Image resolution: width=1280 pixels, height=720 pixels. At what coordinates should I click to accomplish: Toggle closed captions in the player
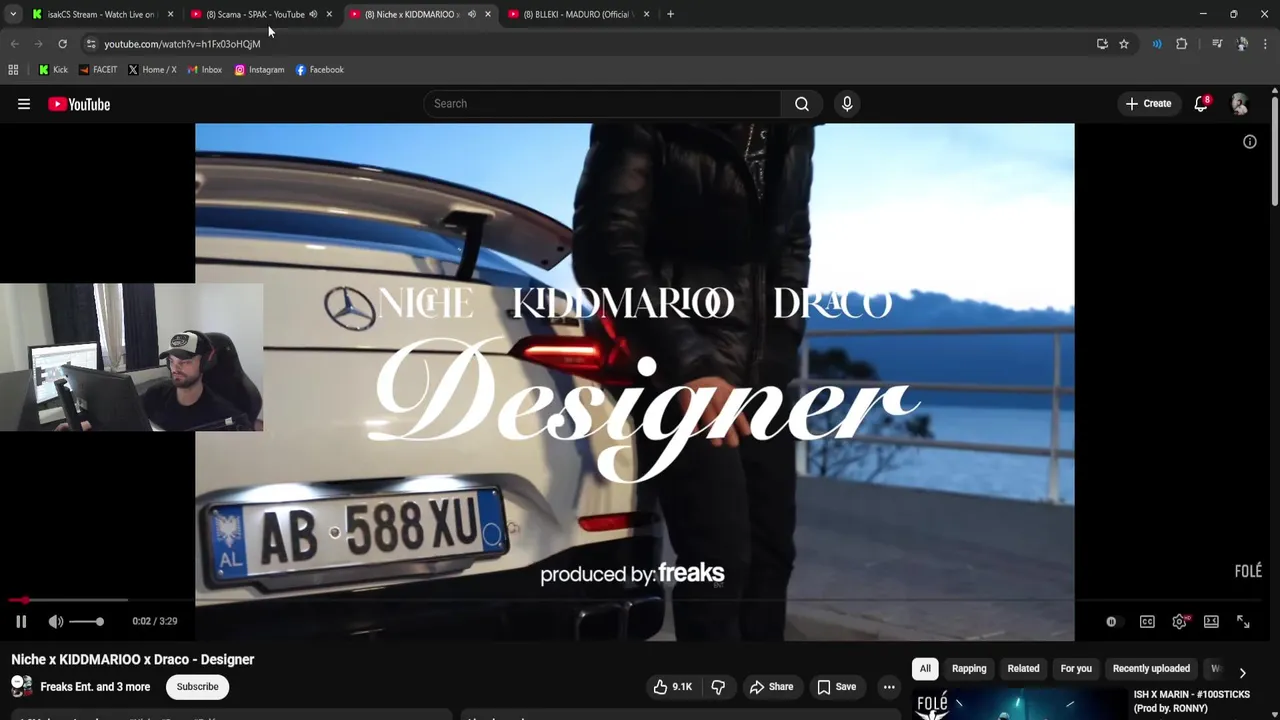click(x=1147, y=621)
